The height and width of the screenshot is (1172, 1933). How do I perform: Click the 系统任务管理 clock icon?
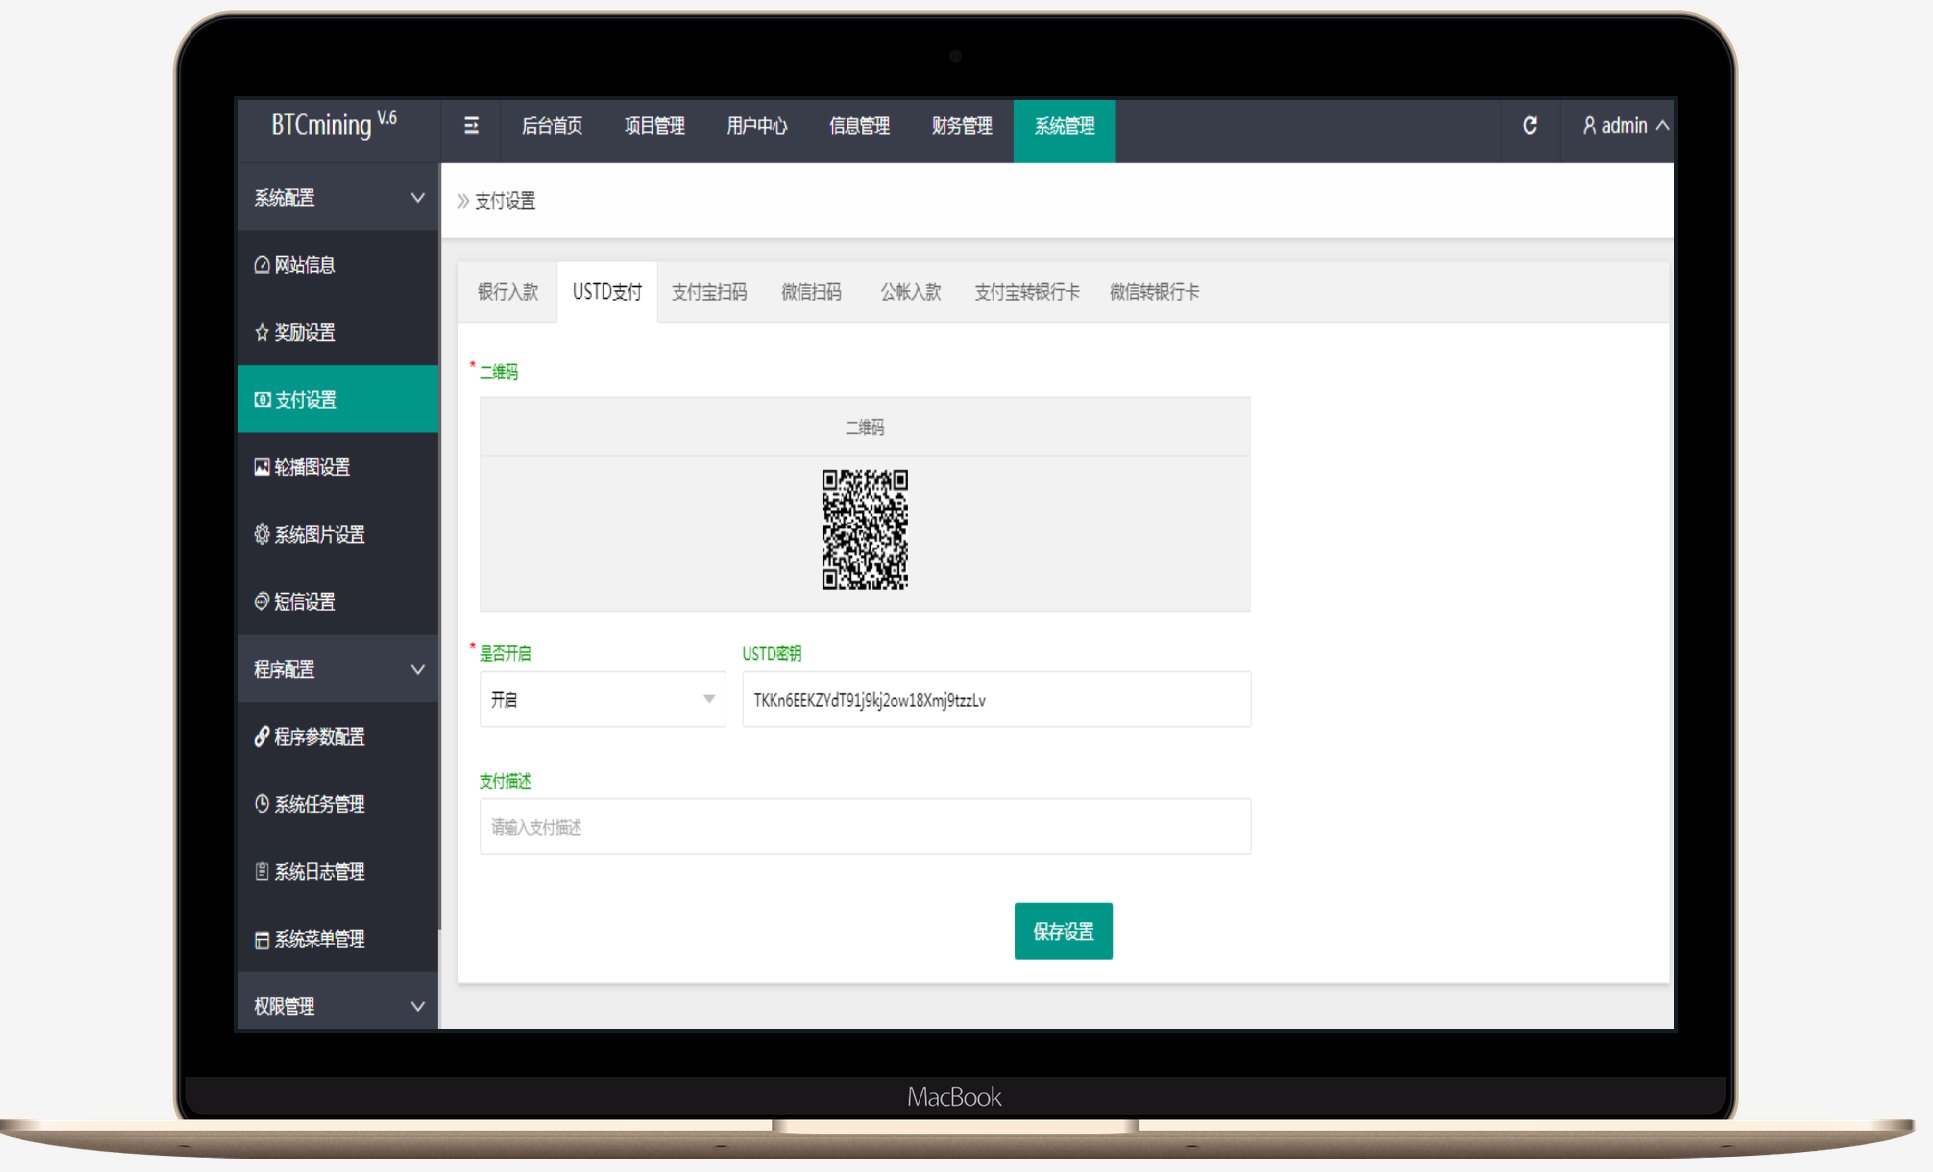click(x=262, y=804)
